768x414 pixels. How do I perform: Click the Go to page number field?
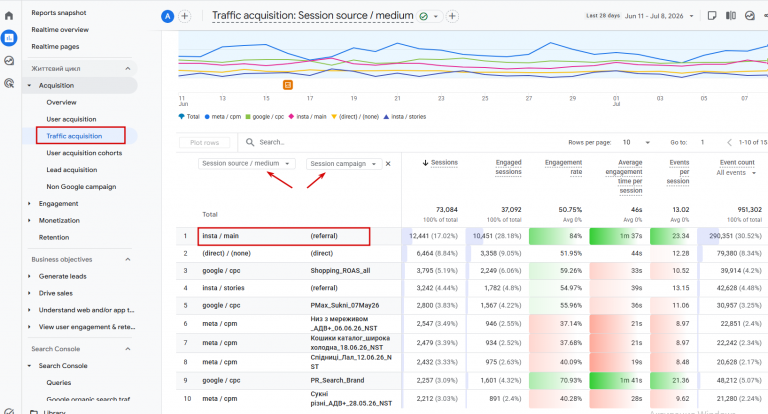(x=702, y=142)
